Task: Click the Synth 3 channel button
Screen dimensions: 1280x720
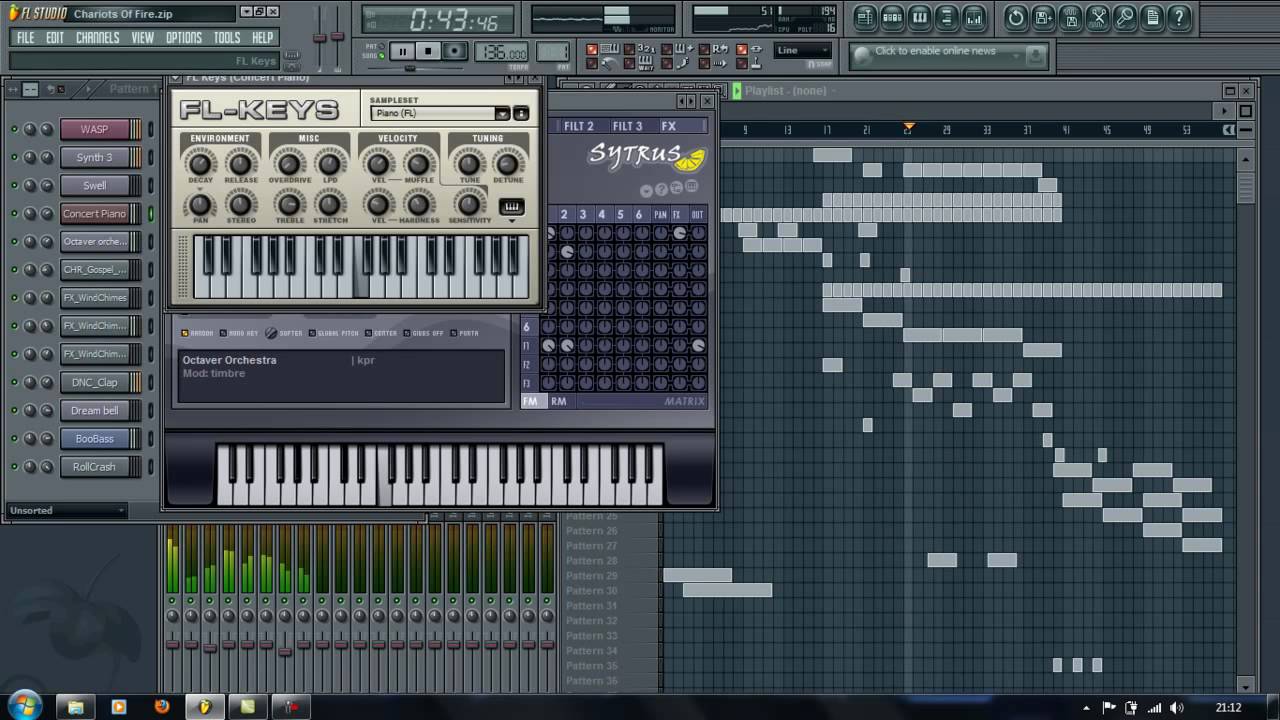Action: (94, 158)
